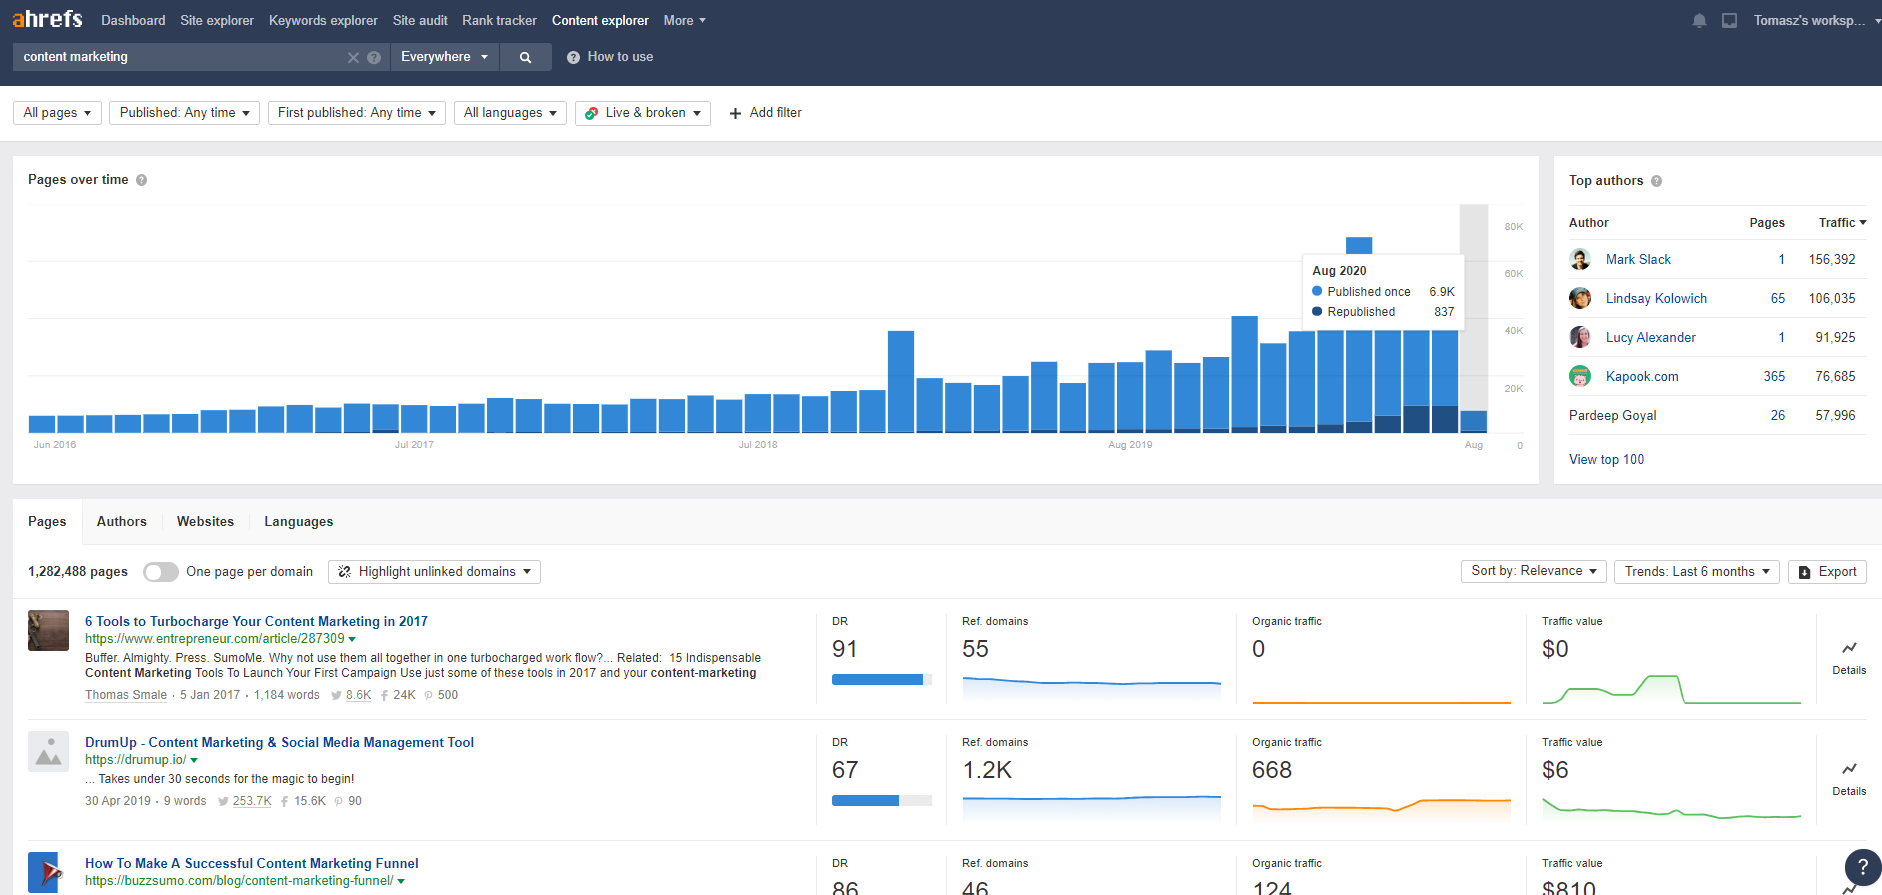
Task: Open Details chart icon for DrumUp result
Action: point(1849,769)
